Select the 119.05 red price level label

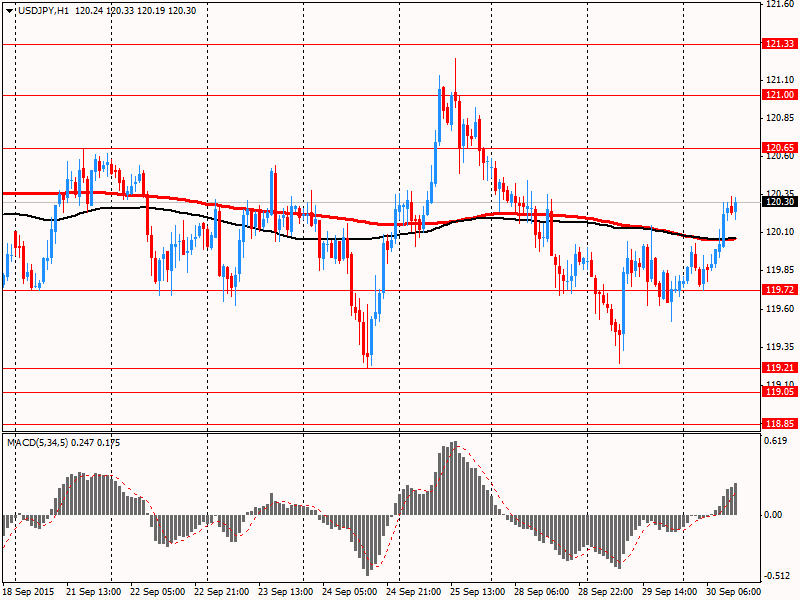[779, 392]
